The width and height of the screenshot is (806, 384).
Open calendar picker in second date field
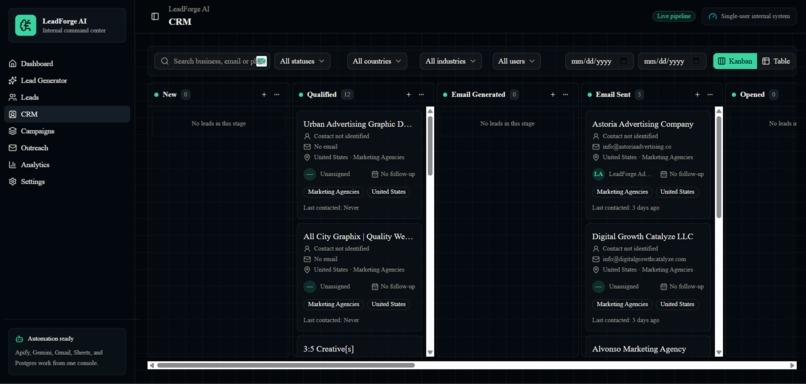pos(697,61)
